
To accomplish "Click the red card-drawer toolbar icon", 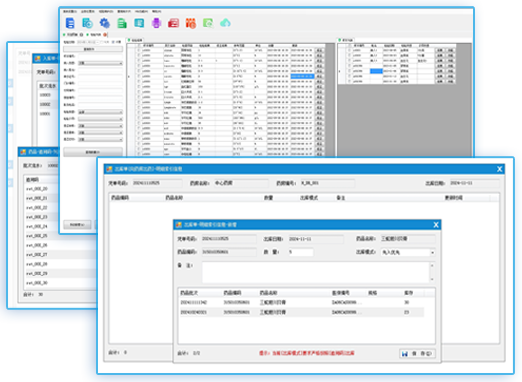I will [174, 23].
